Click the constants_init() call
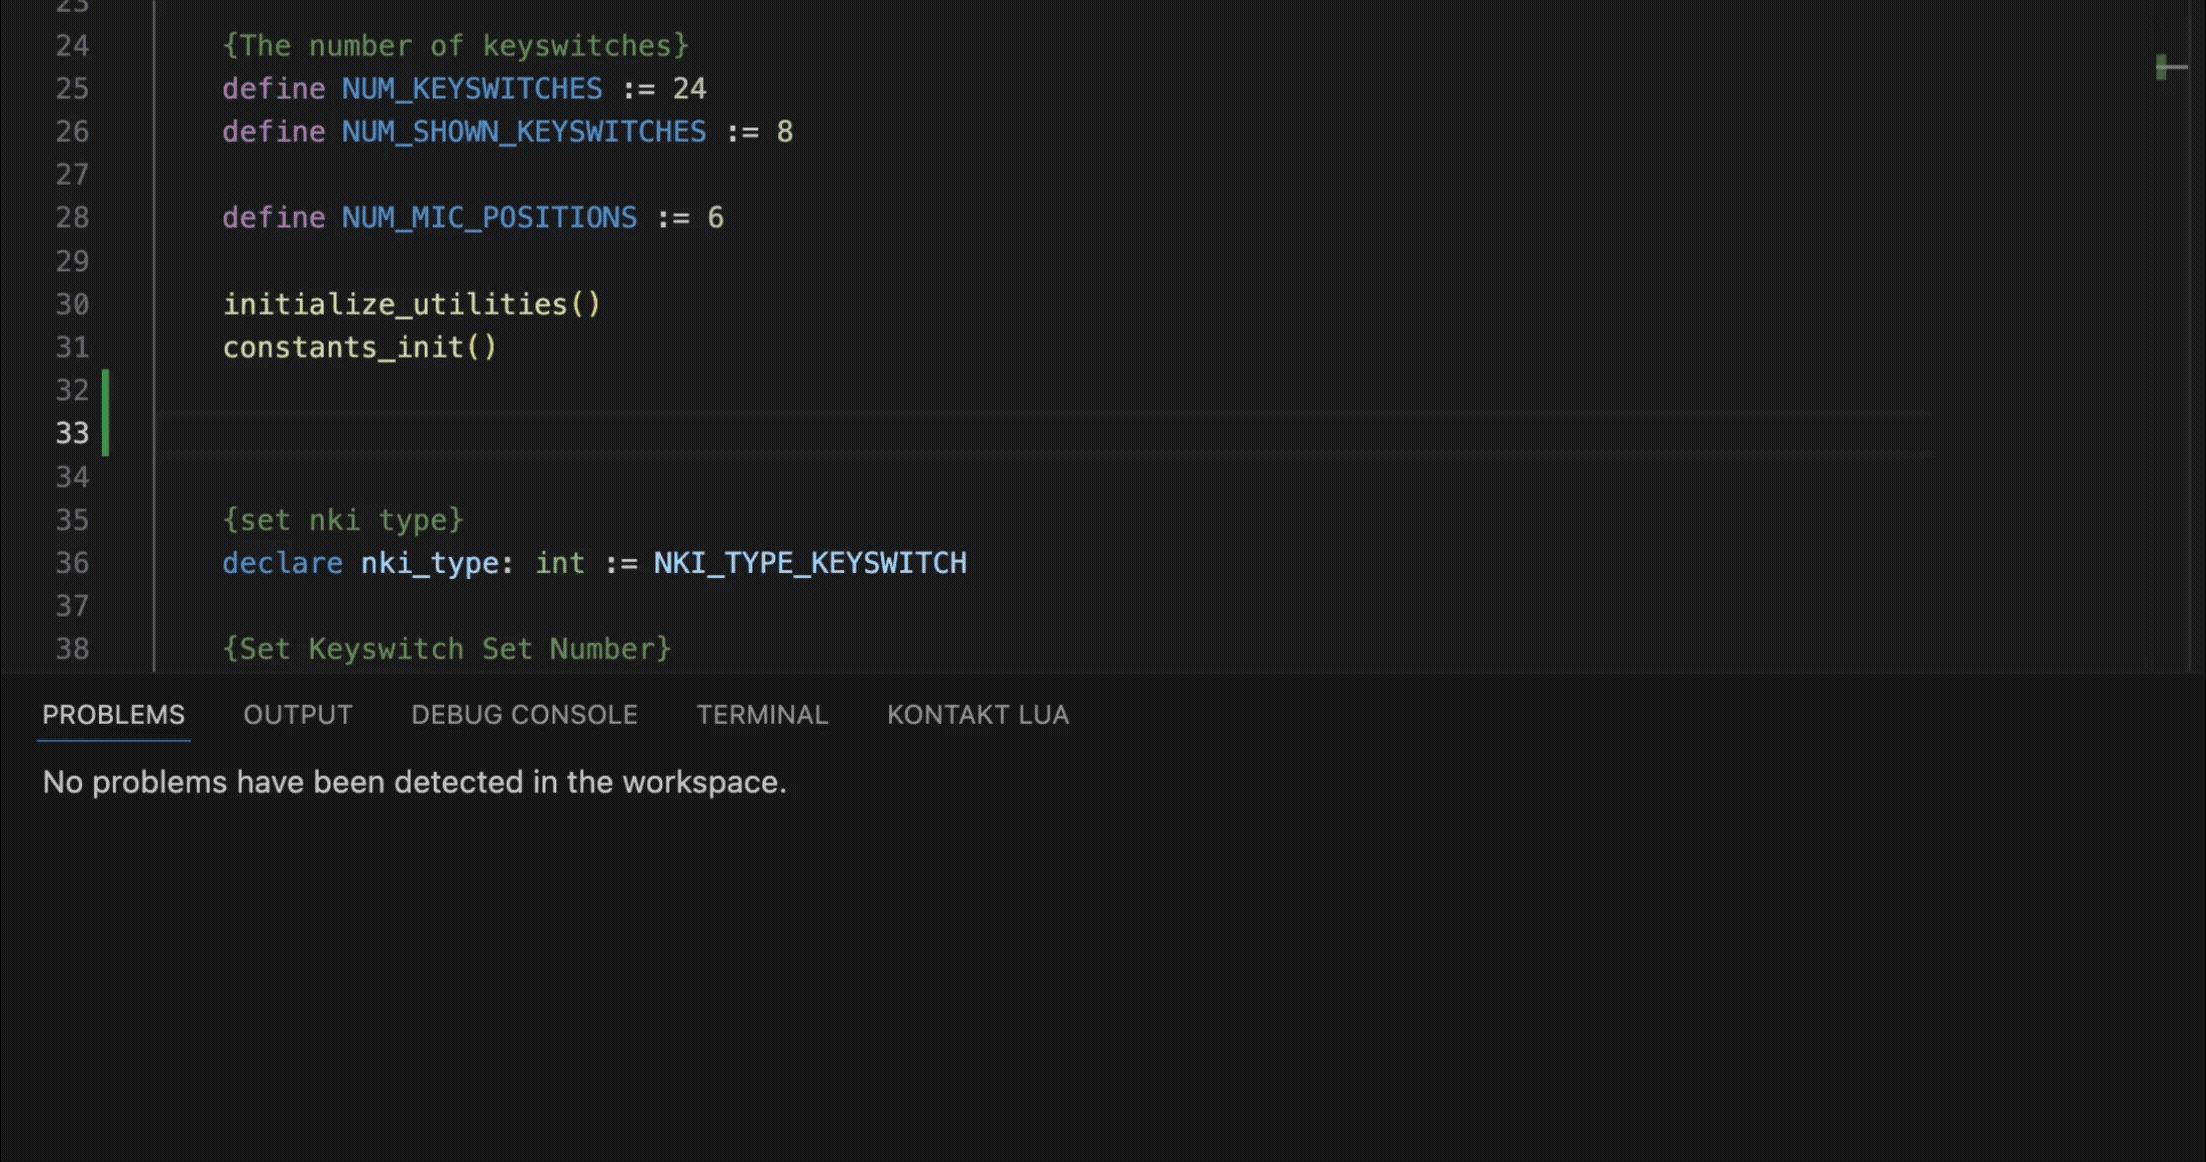This screenshot has height=1162, width=2206. pyautogui.click(x=360, y=347)
